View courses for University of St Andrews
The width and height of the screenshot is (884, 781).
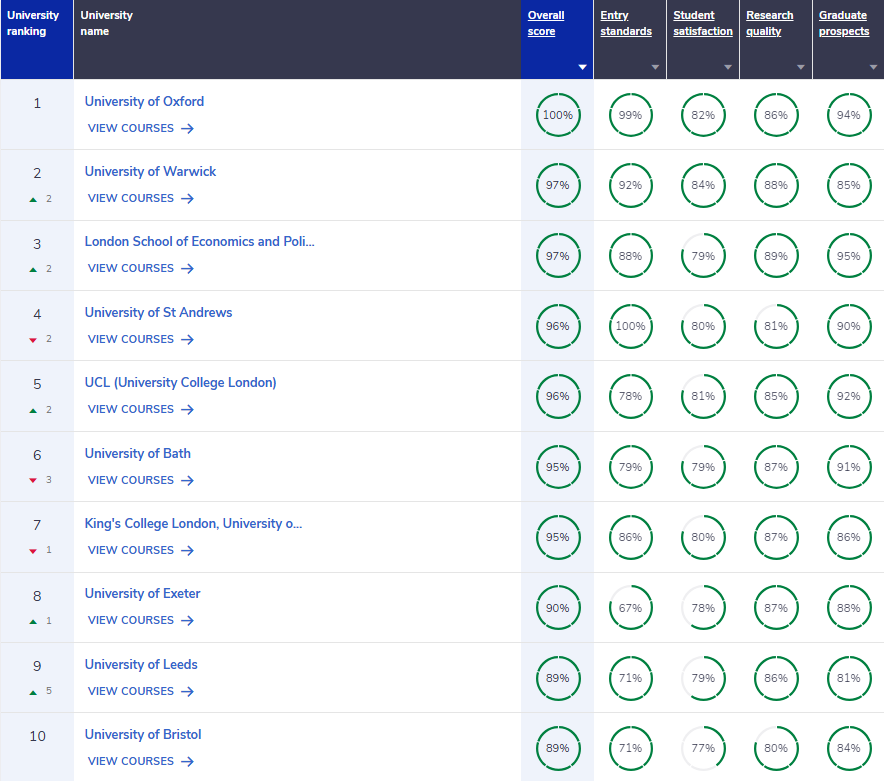[141, 339]
